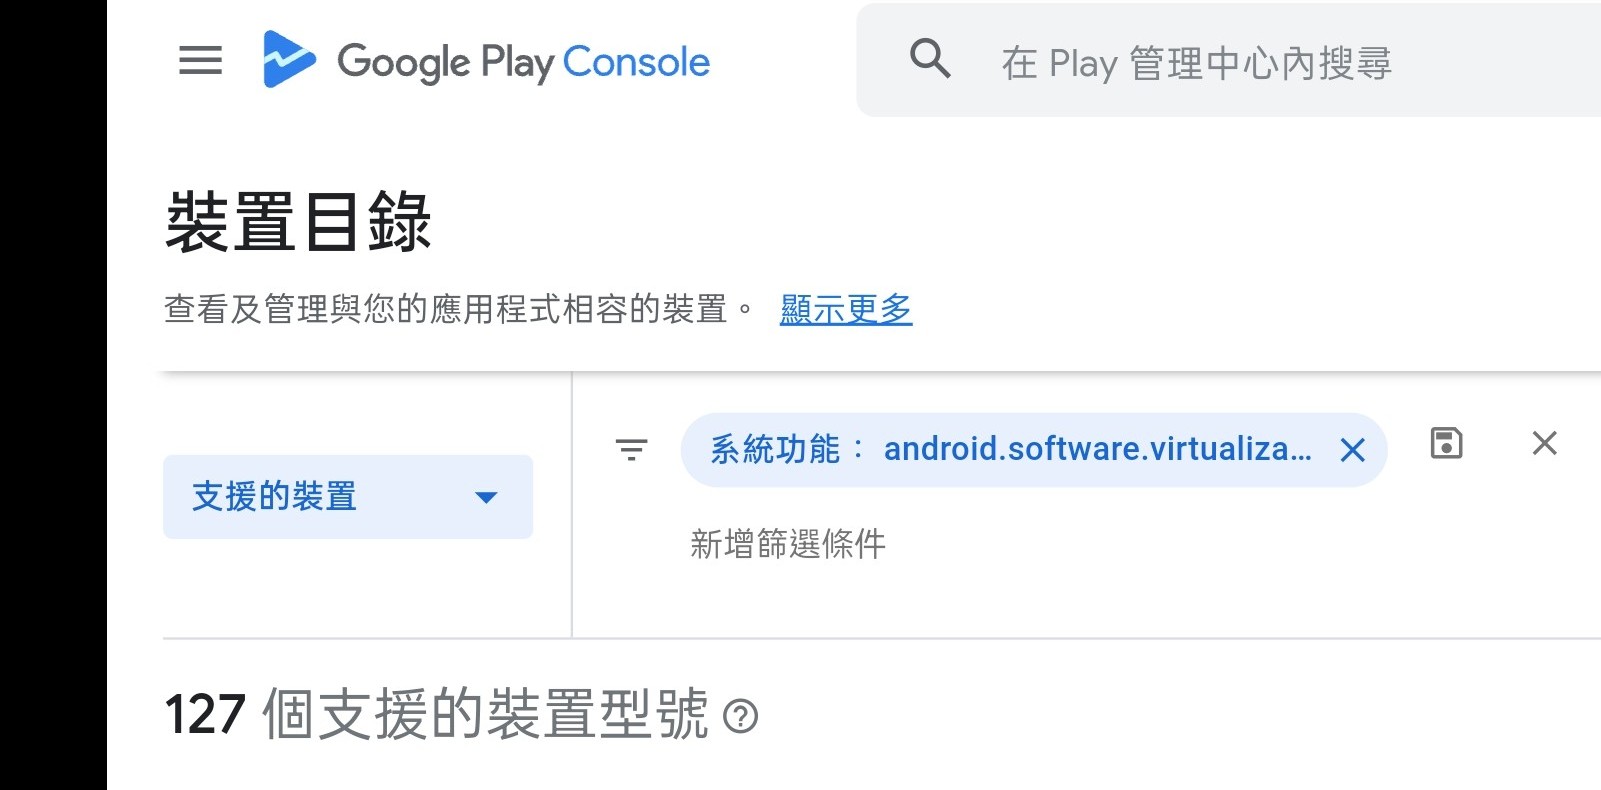Click the 新增篩選條件 filter input

[x=788, y=544]
